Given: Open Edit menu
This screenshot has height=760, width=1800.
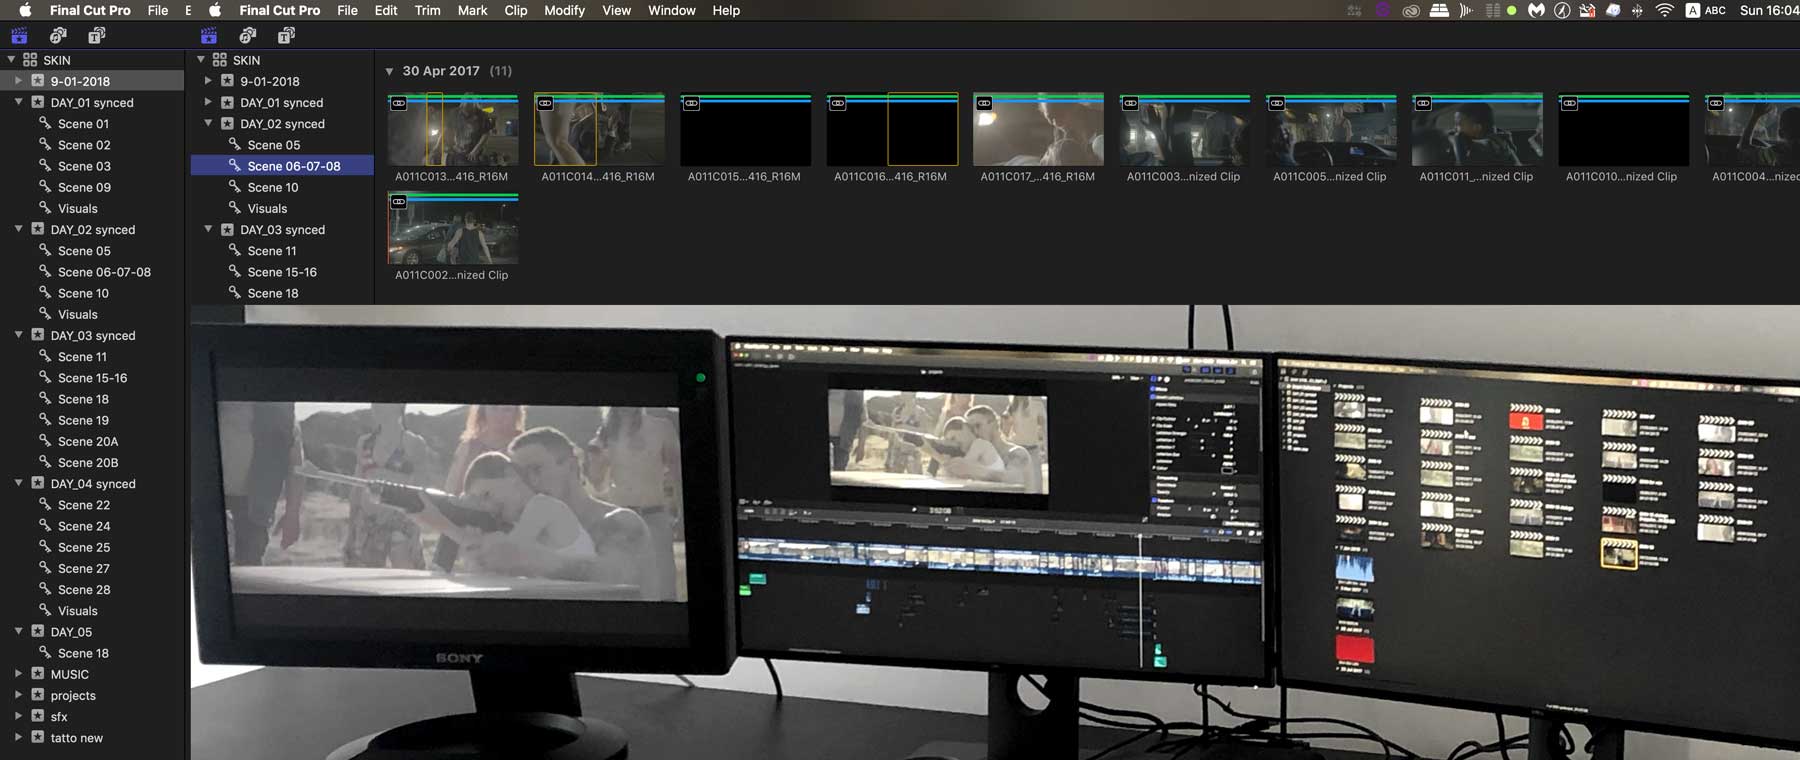Looking at the screenshot, I should coord(386,10).
